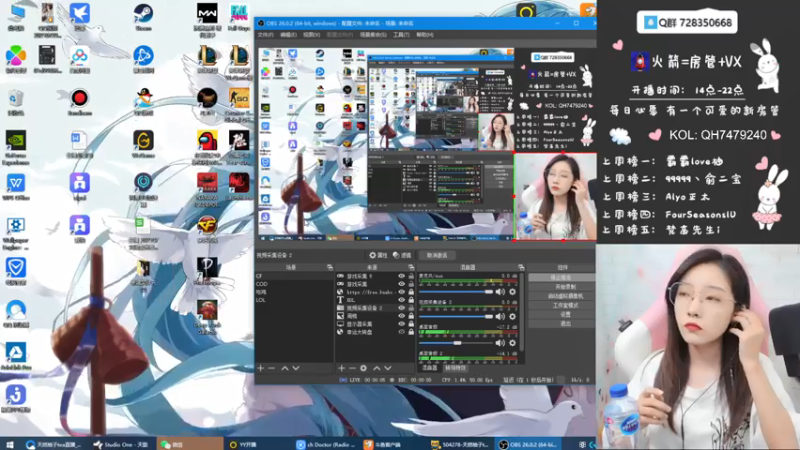Pop out the 场景 dock panel

point(330,267)
